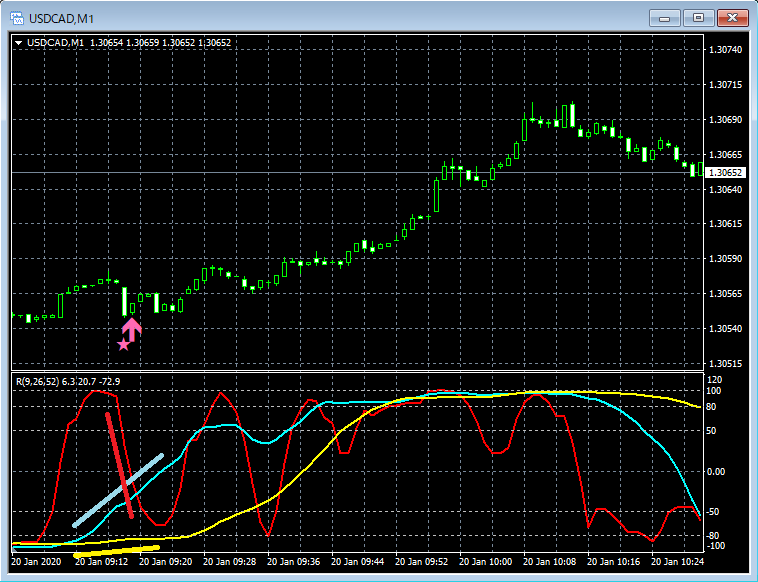Click time axis label 20 Jan 09:12
The height and width of the screenshot is (582, 758).
(x=102, y=562)
